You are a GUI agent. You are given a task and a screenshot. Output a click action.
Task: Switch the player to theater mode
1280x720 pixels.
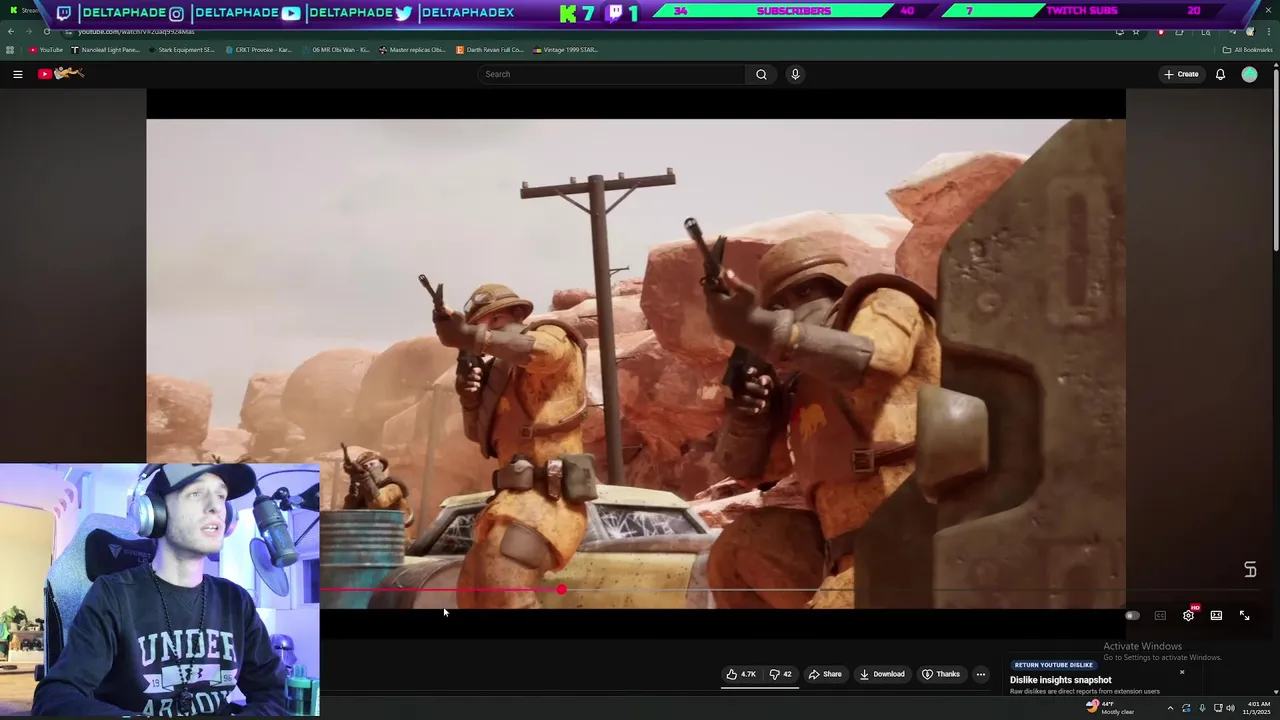(1216, 615)
